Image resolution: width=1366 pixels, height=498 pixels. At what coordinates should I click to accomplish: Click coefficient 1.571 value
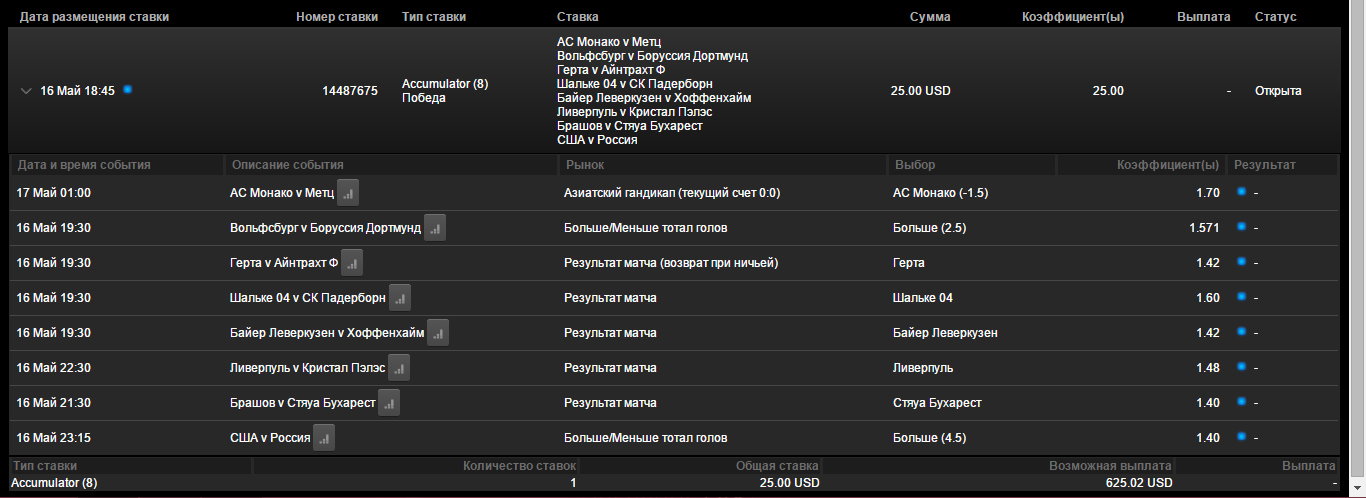tap(1204, 227)
